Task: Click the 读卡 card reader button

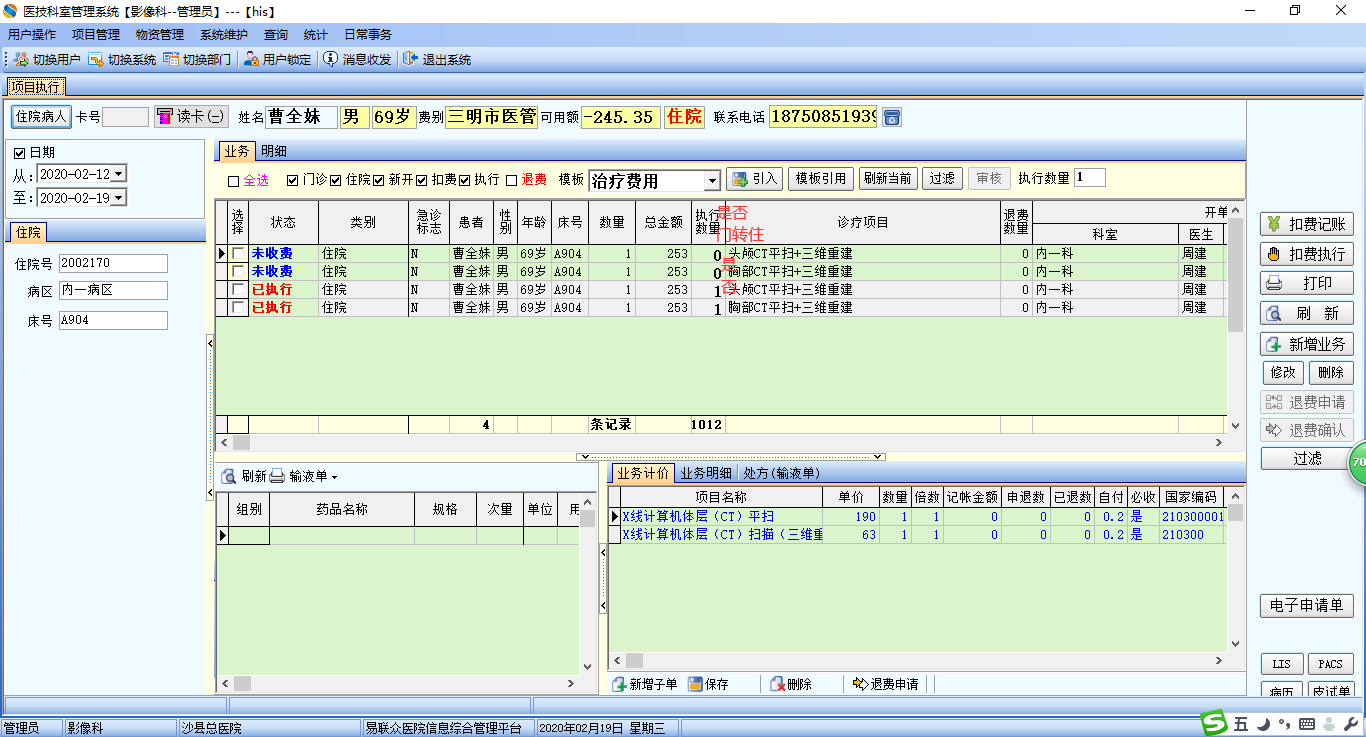Action: coord(190,117)
